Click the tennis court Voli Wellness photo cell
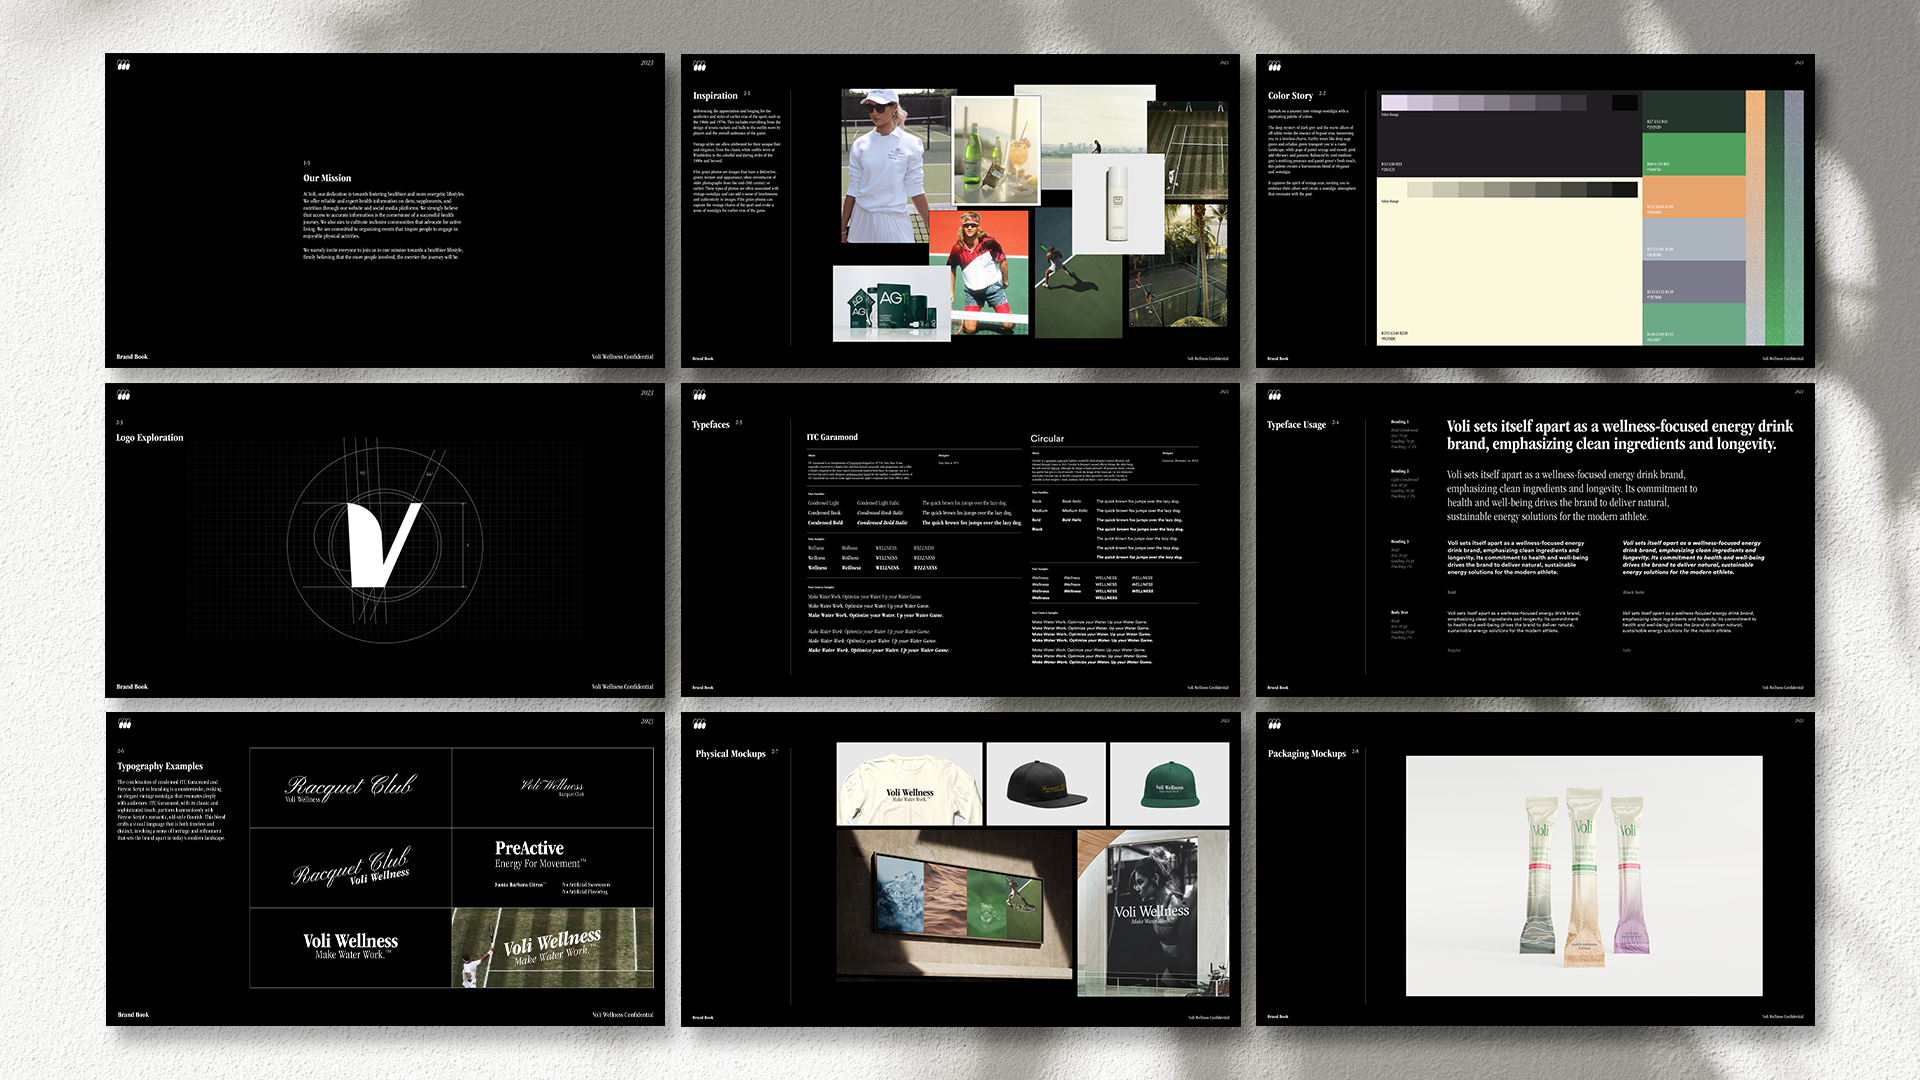Image resolution: width=1920 pixels, height=1080 pixels. click(552, 948)
